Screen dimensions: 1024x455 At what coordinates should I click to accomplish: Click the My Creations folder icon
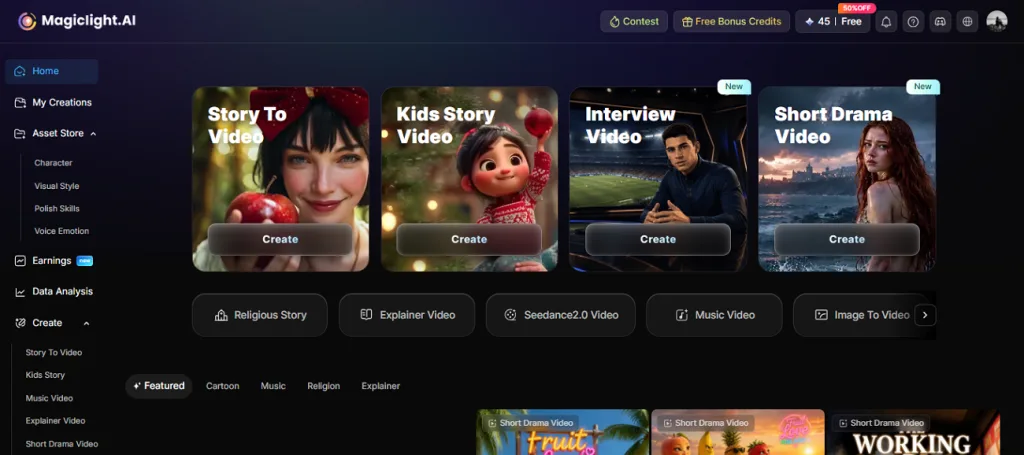point(20,102)
